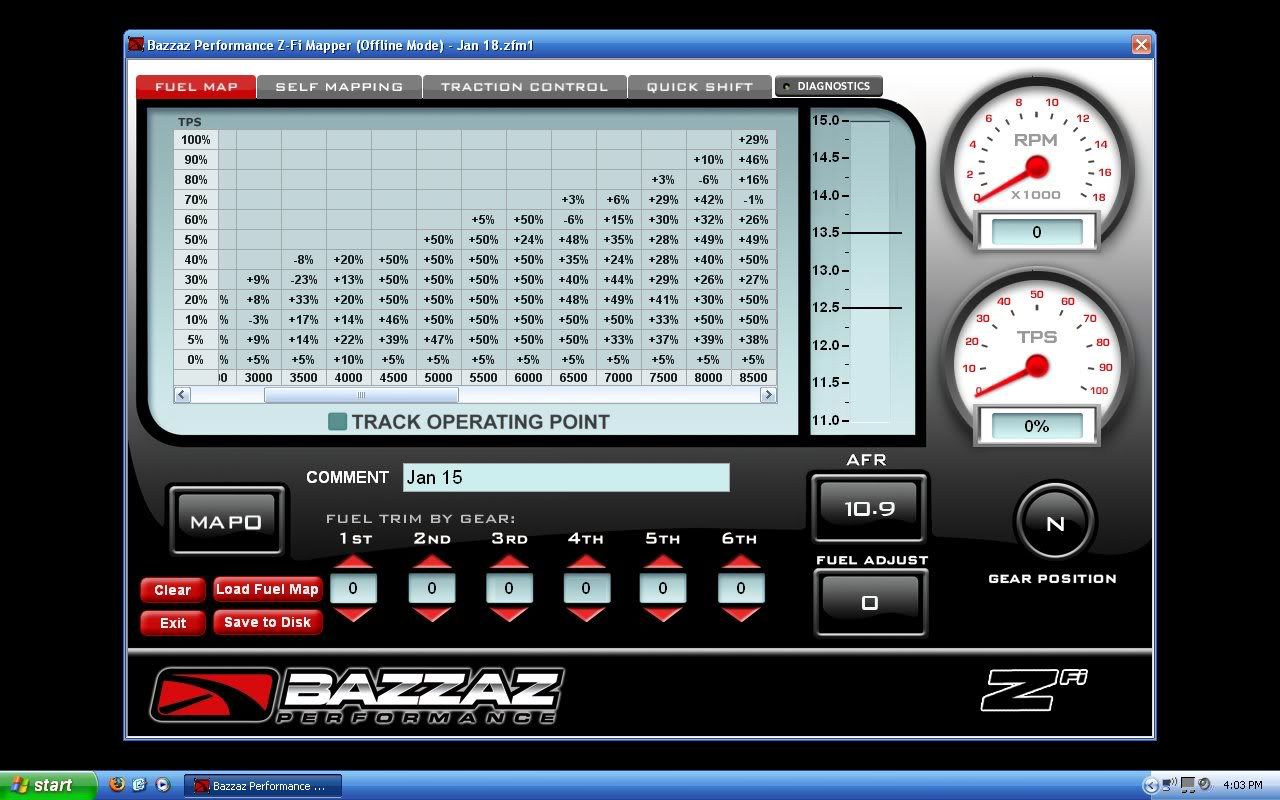Viewport: 1280px width, 800px height.
Task: Click the Bazzaz Performance taskbar button
Action: [x=264, y=786]
